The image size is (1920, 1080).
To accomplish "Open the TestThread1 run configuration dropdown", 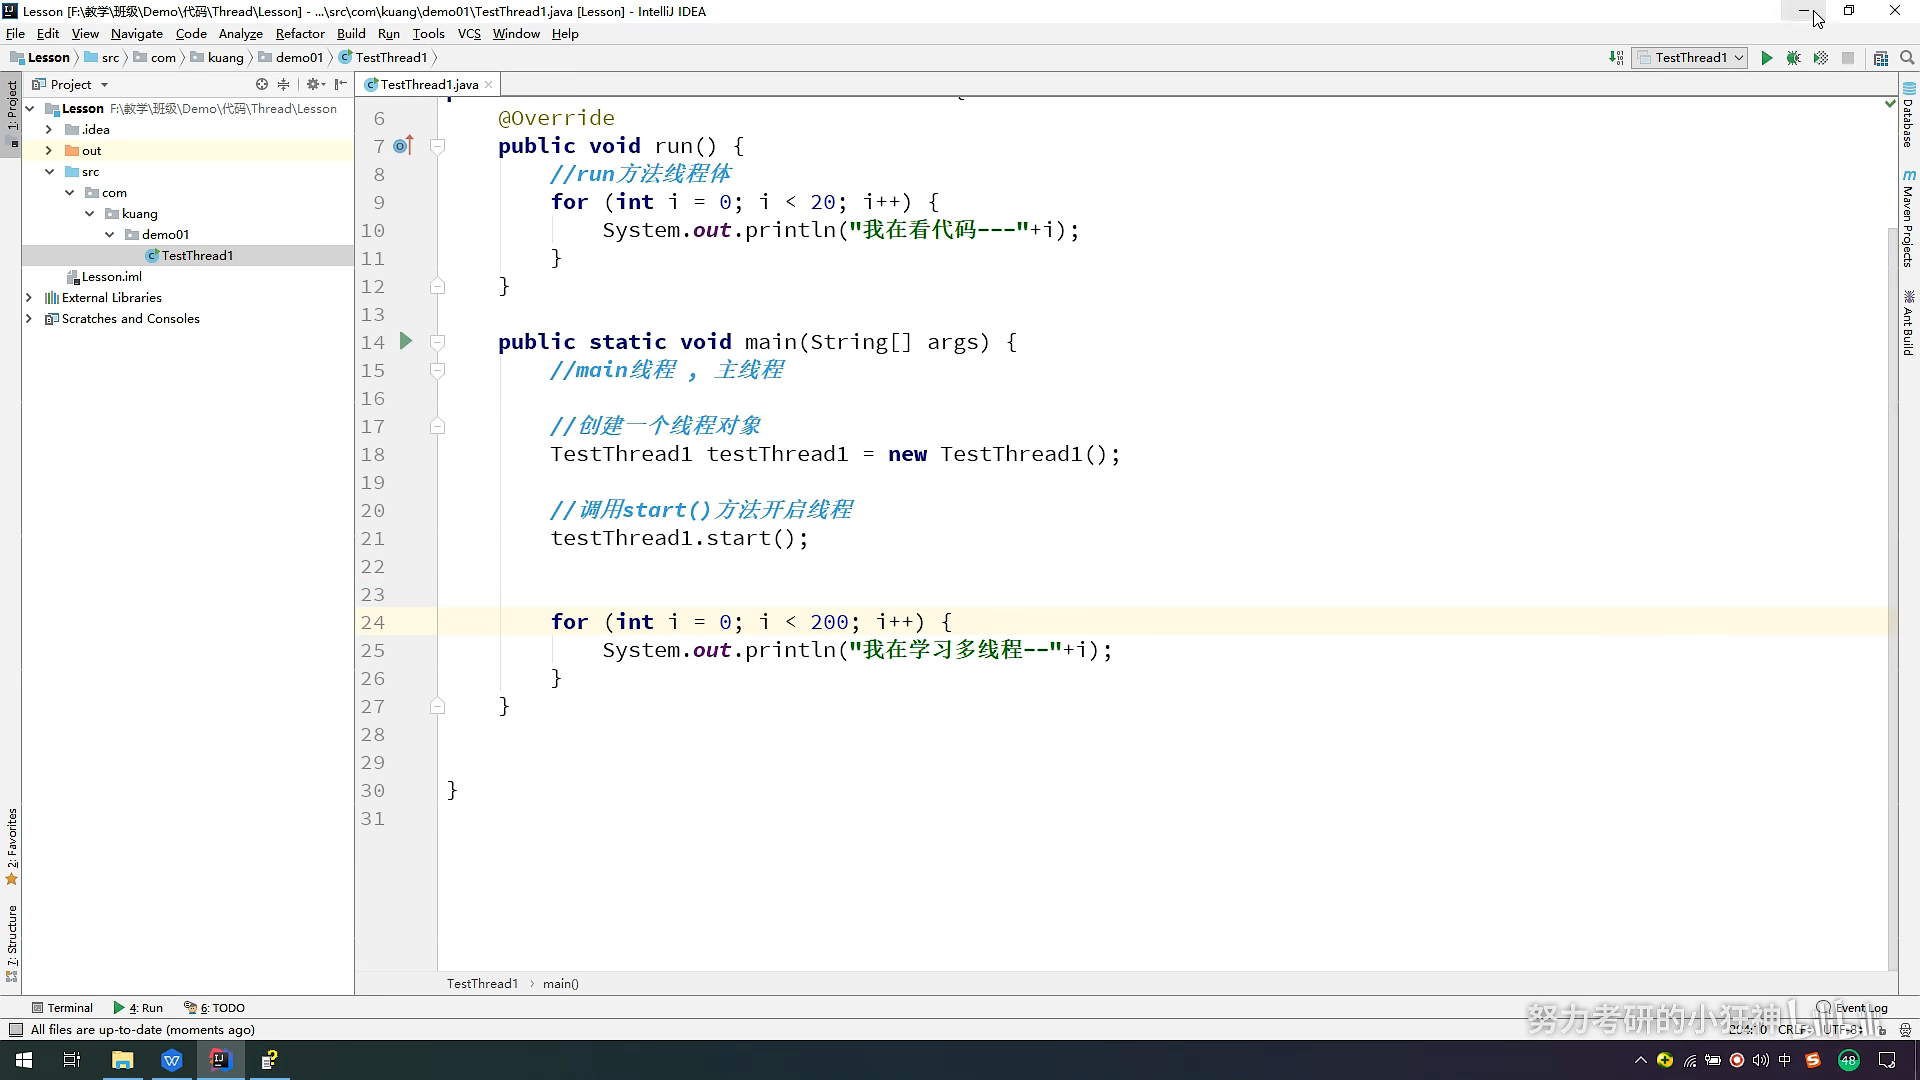I will [x=1689, y=58].
